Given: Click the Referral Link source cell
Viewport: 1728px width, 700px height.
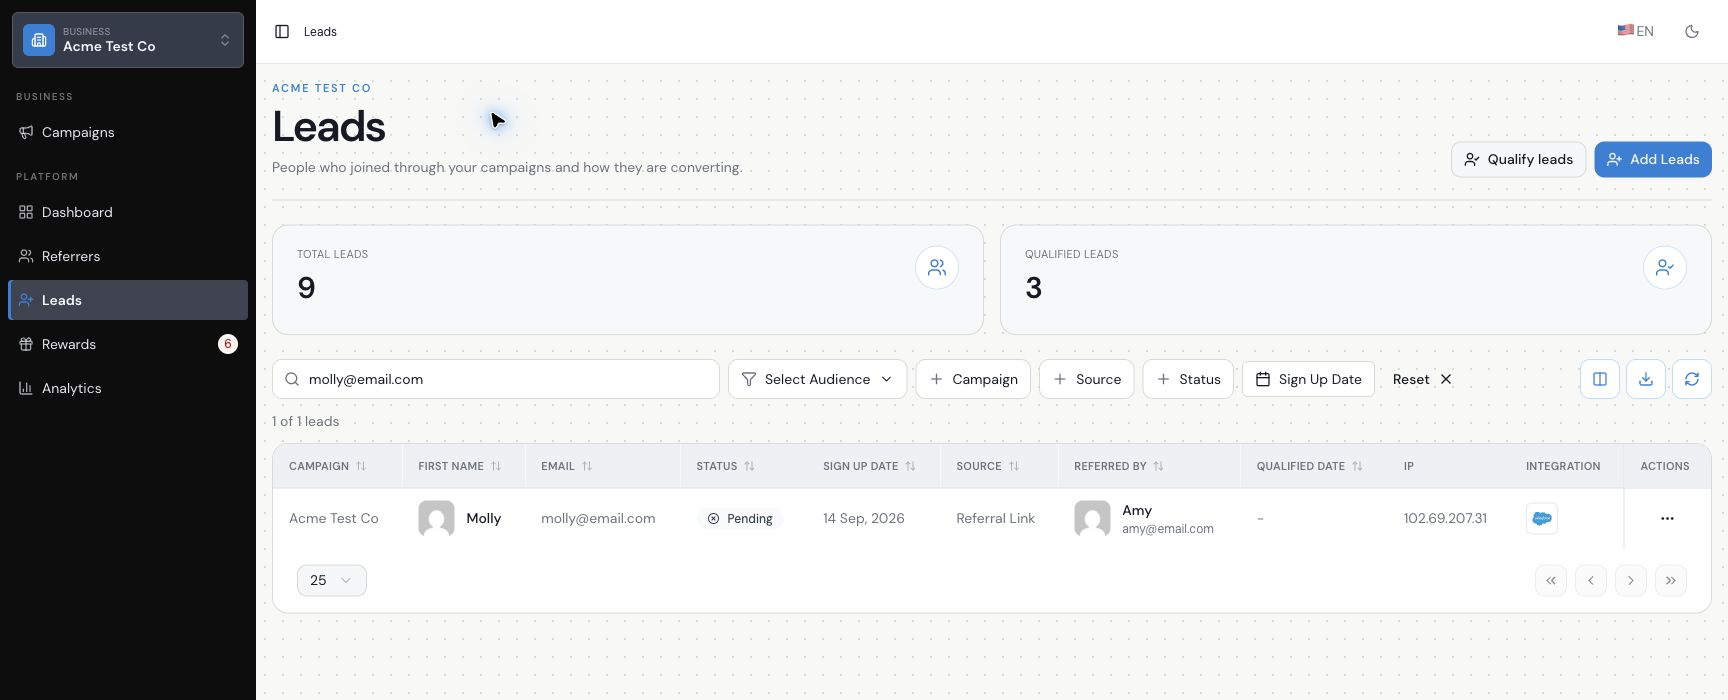Looking at the screenshot, I should (996, 518).
